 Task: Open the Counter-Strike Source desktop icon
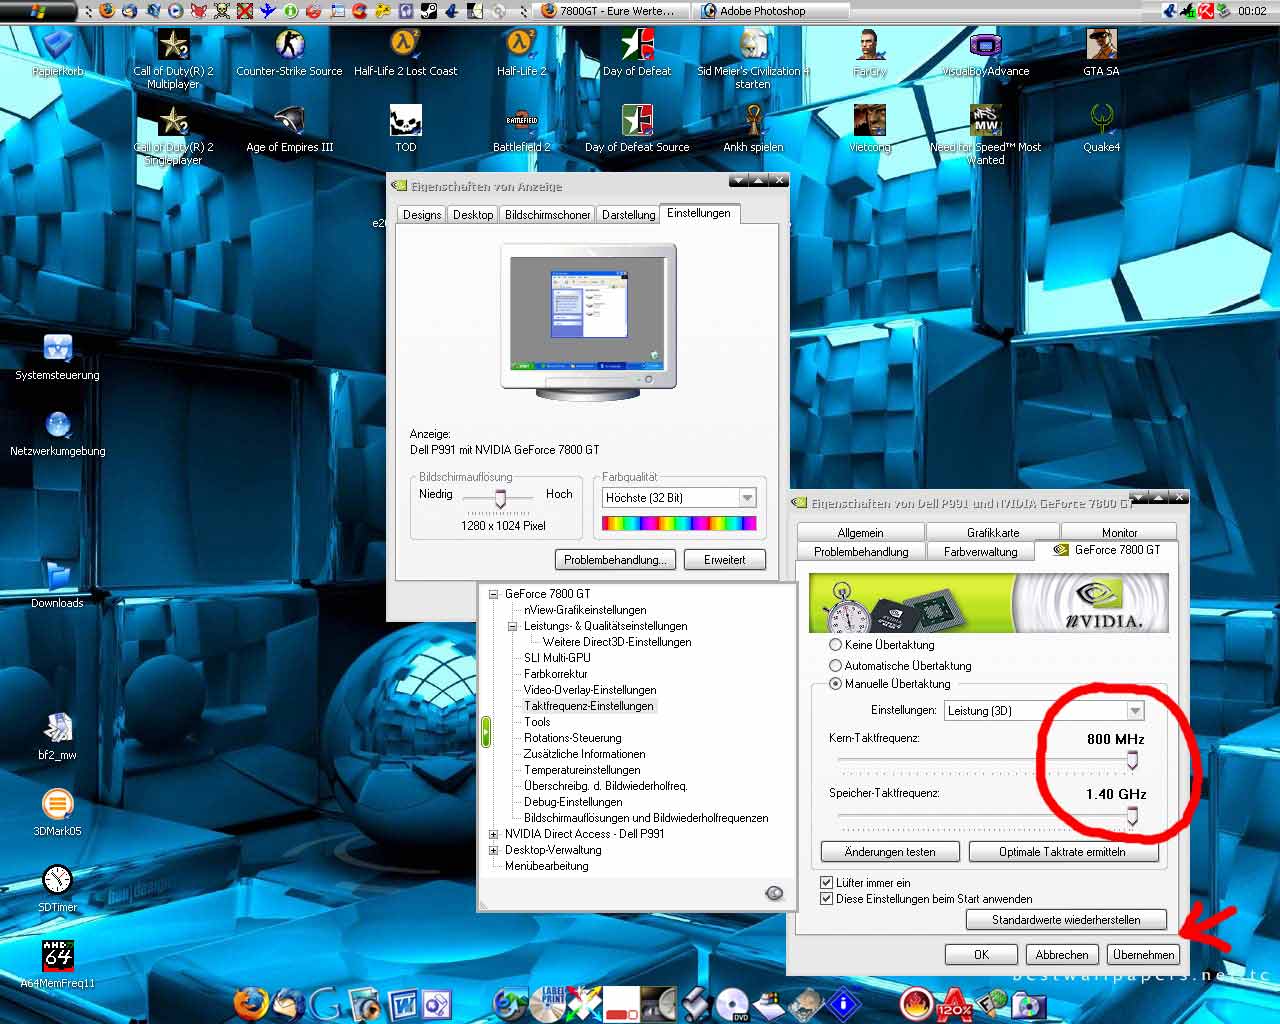tap(289, 46)
